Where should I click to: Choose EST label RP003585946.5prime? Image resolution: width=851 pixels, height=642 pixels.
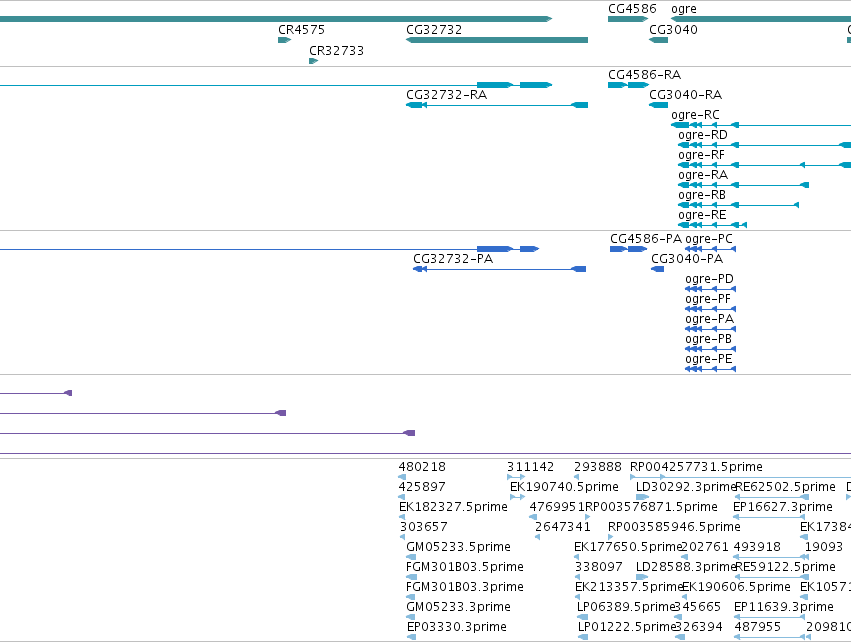point(674,527)
